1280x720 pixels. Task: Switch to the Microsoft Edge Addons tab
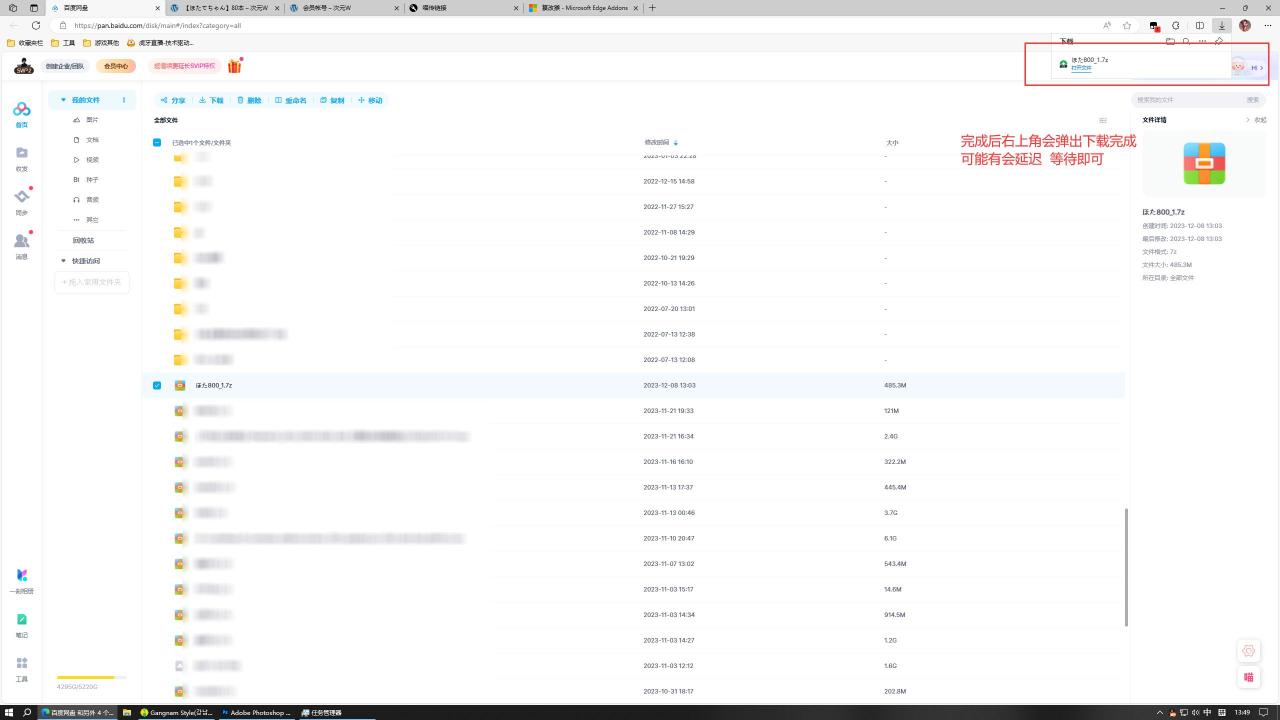coord(584,8)
